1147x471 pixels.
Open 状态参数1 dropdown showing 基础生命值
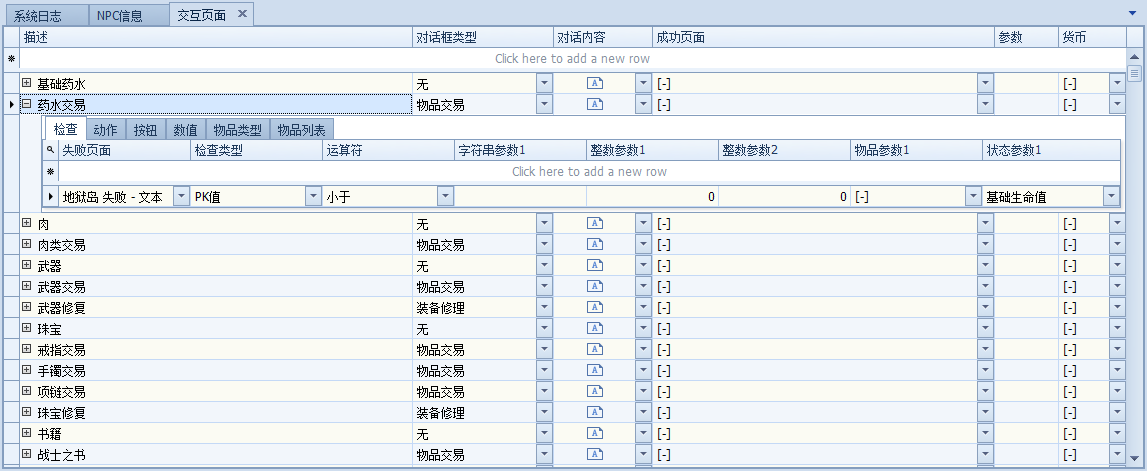coord(1110,197)
